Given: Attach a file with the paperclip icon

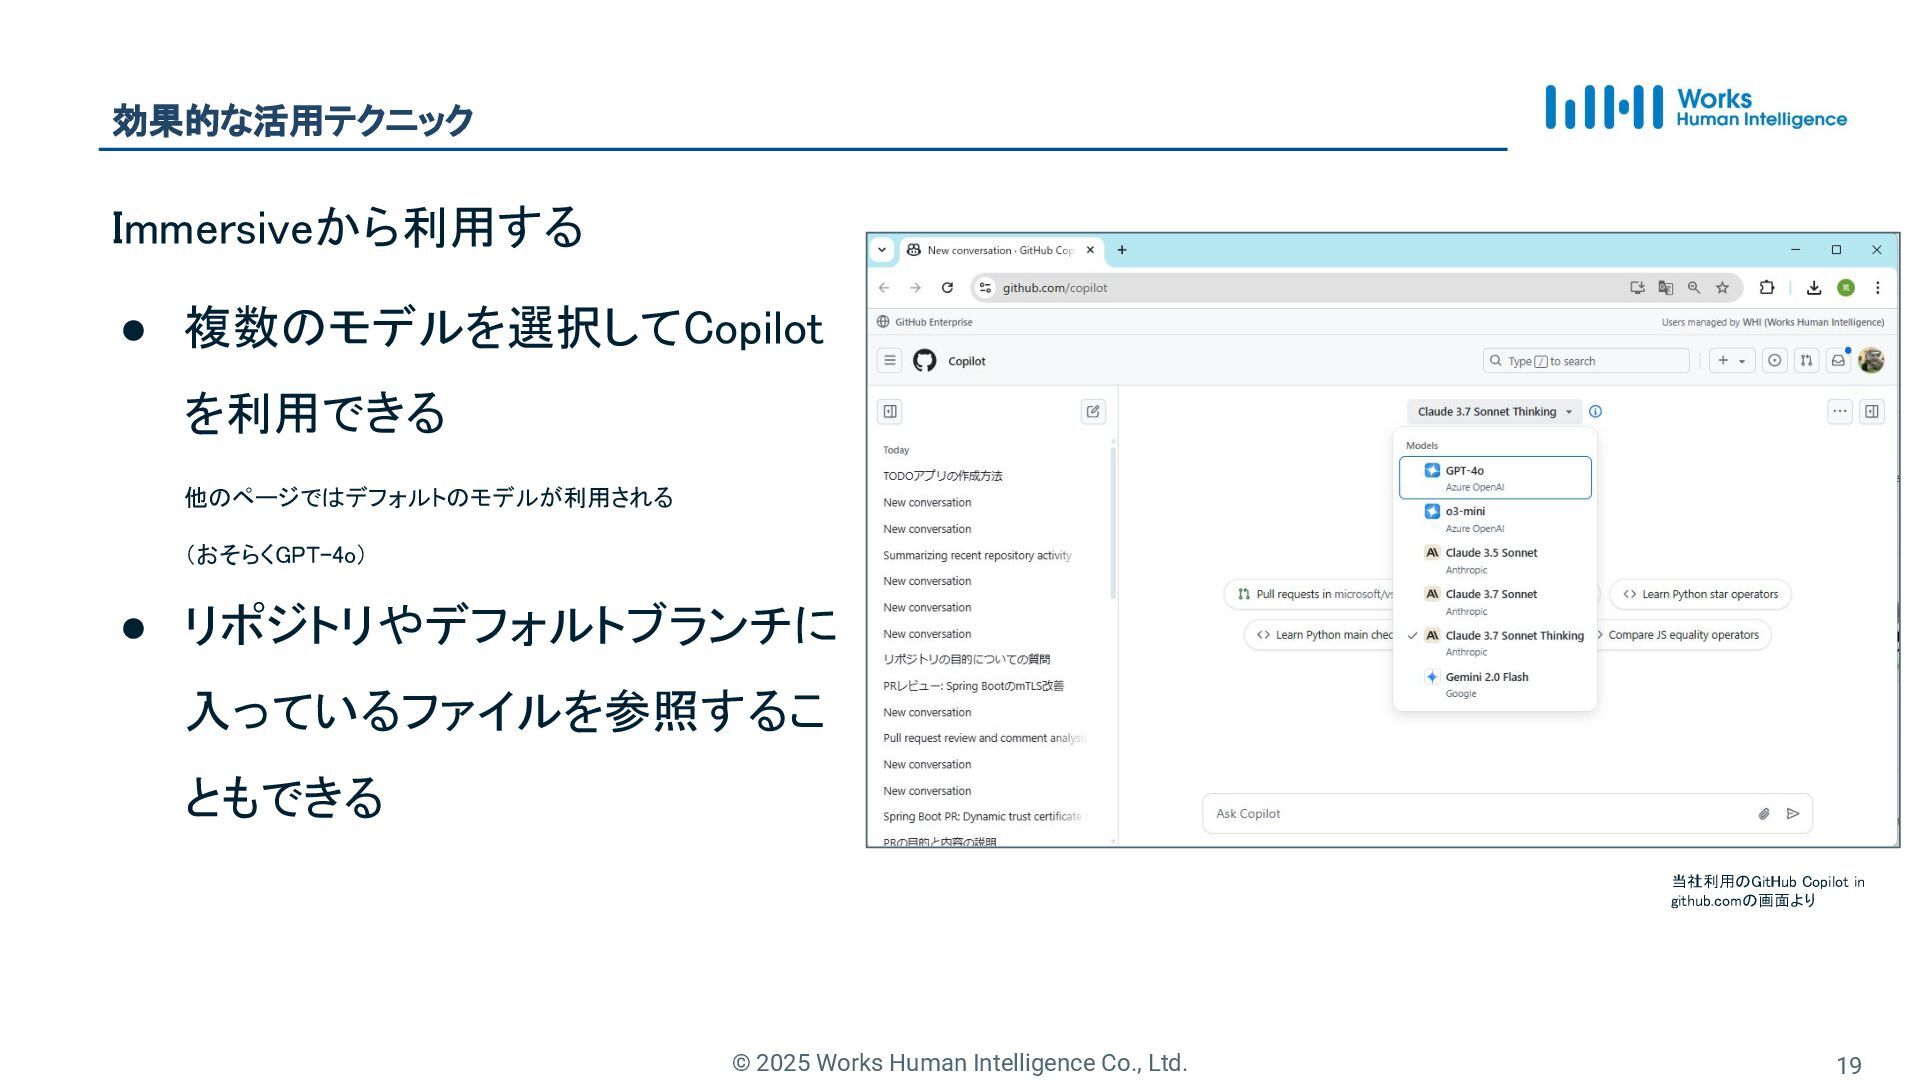Looking at the screenshot, I should (1764, 814).
